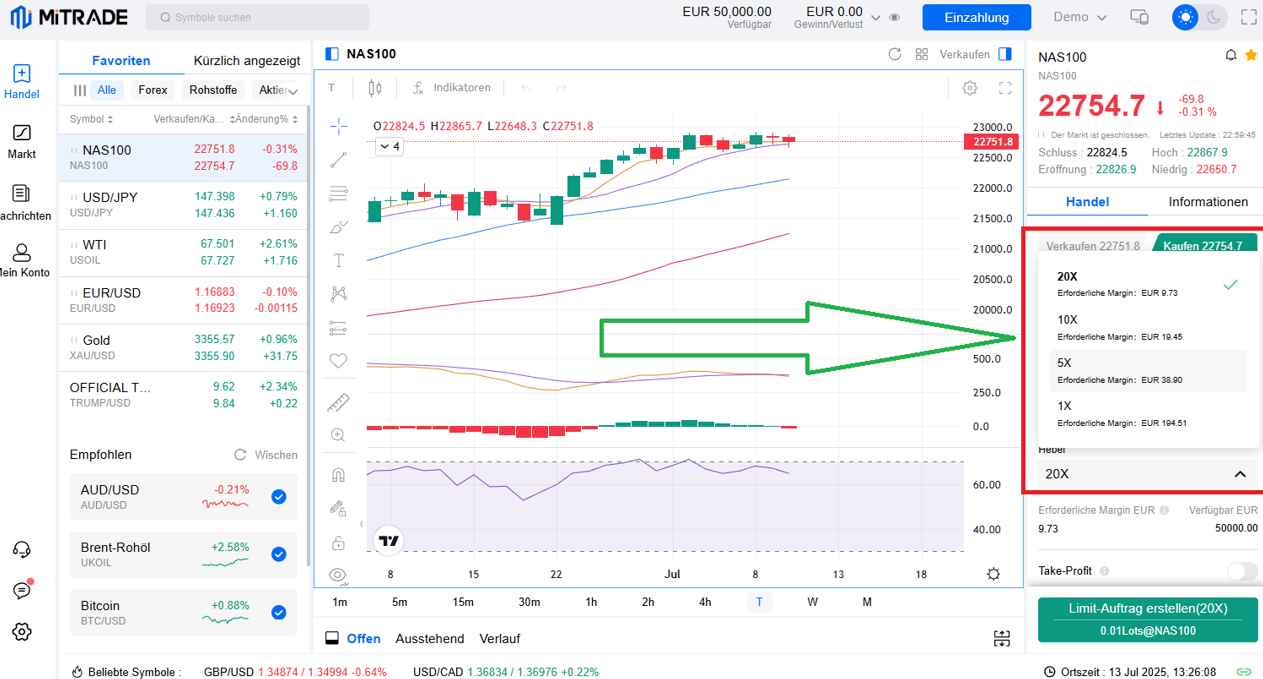Viewport: 1263px width, 679px height.
Task: Switch to dark theme moon toggle
Action: pos(1213,17)
